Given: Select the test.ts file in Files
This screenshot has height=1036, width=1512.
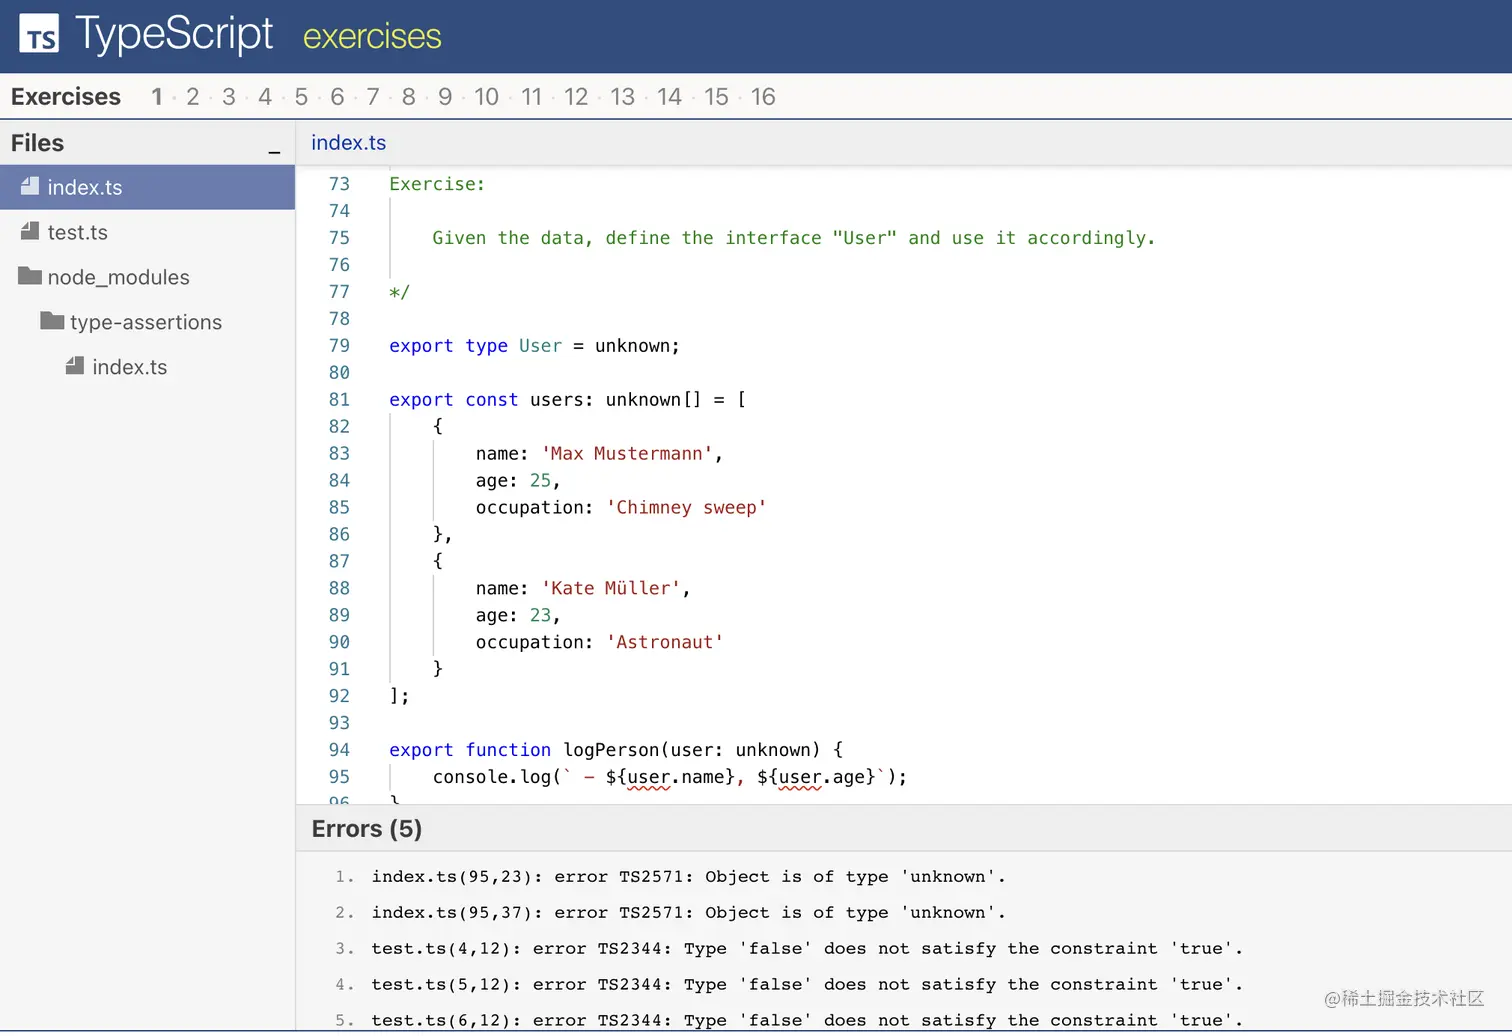Looking at the screenshot, I should point(147,232).
